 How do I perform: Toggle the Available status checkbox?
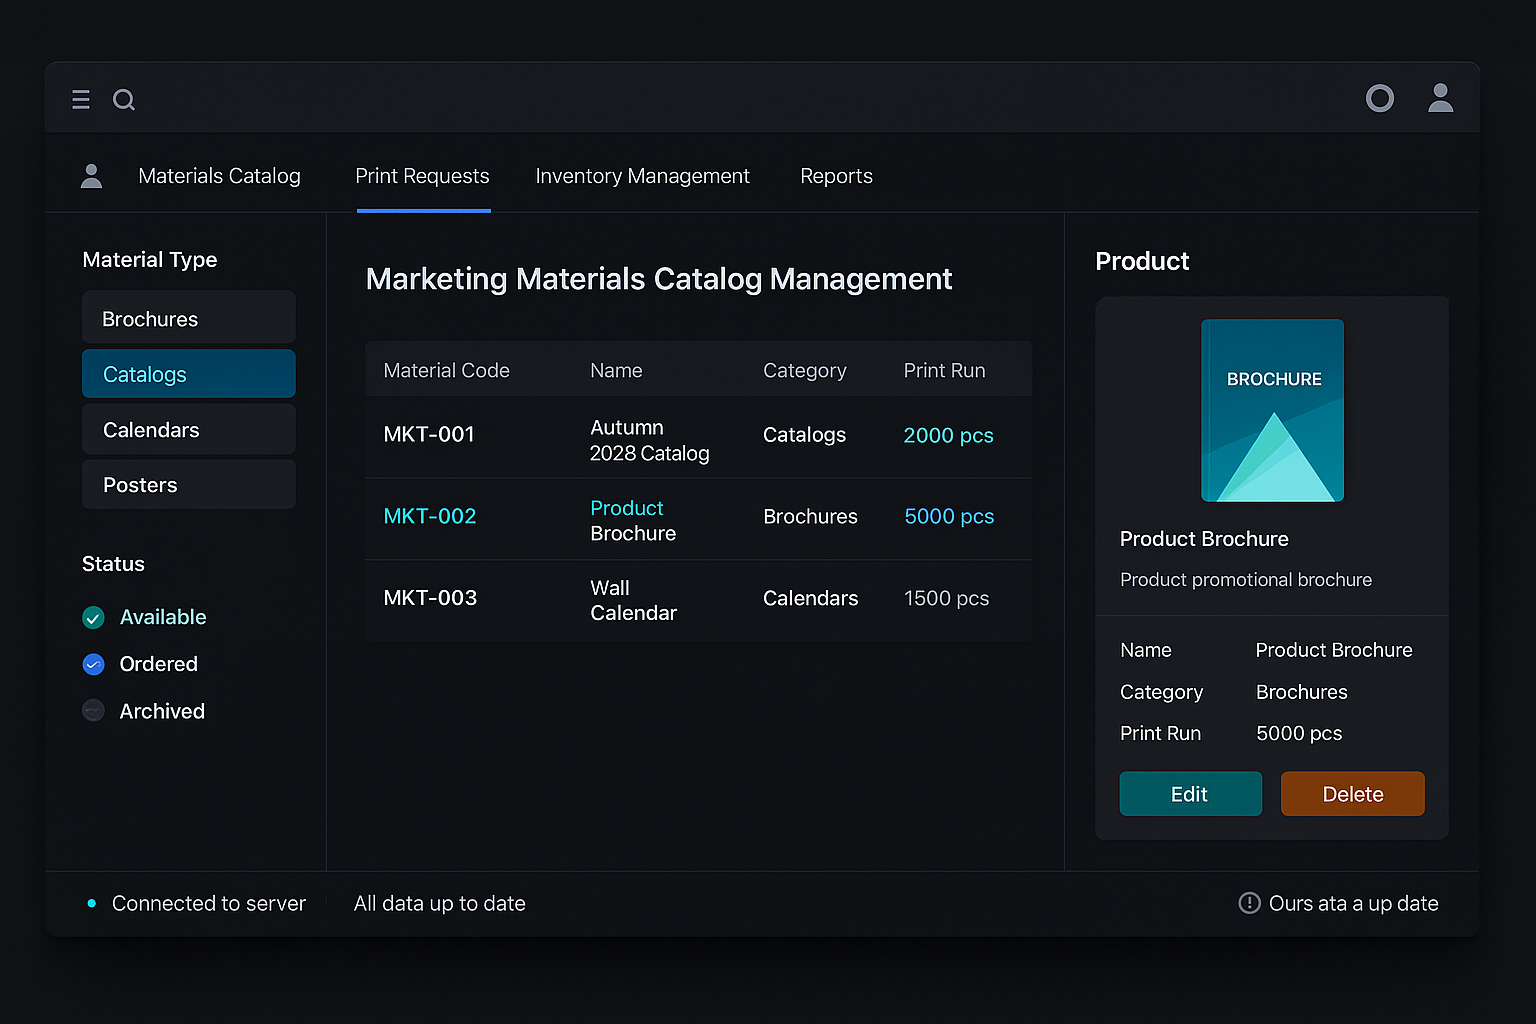(93, 618)
